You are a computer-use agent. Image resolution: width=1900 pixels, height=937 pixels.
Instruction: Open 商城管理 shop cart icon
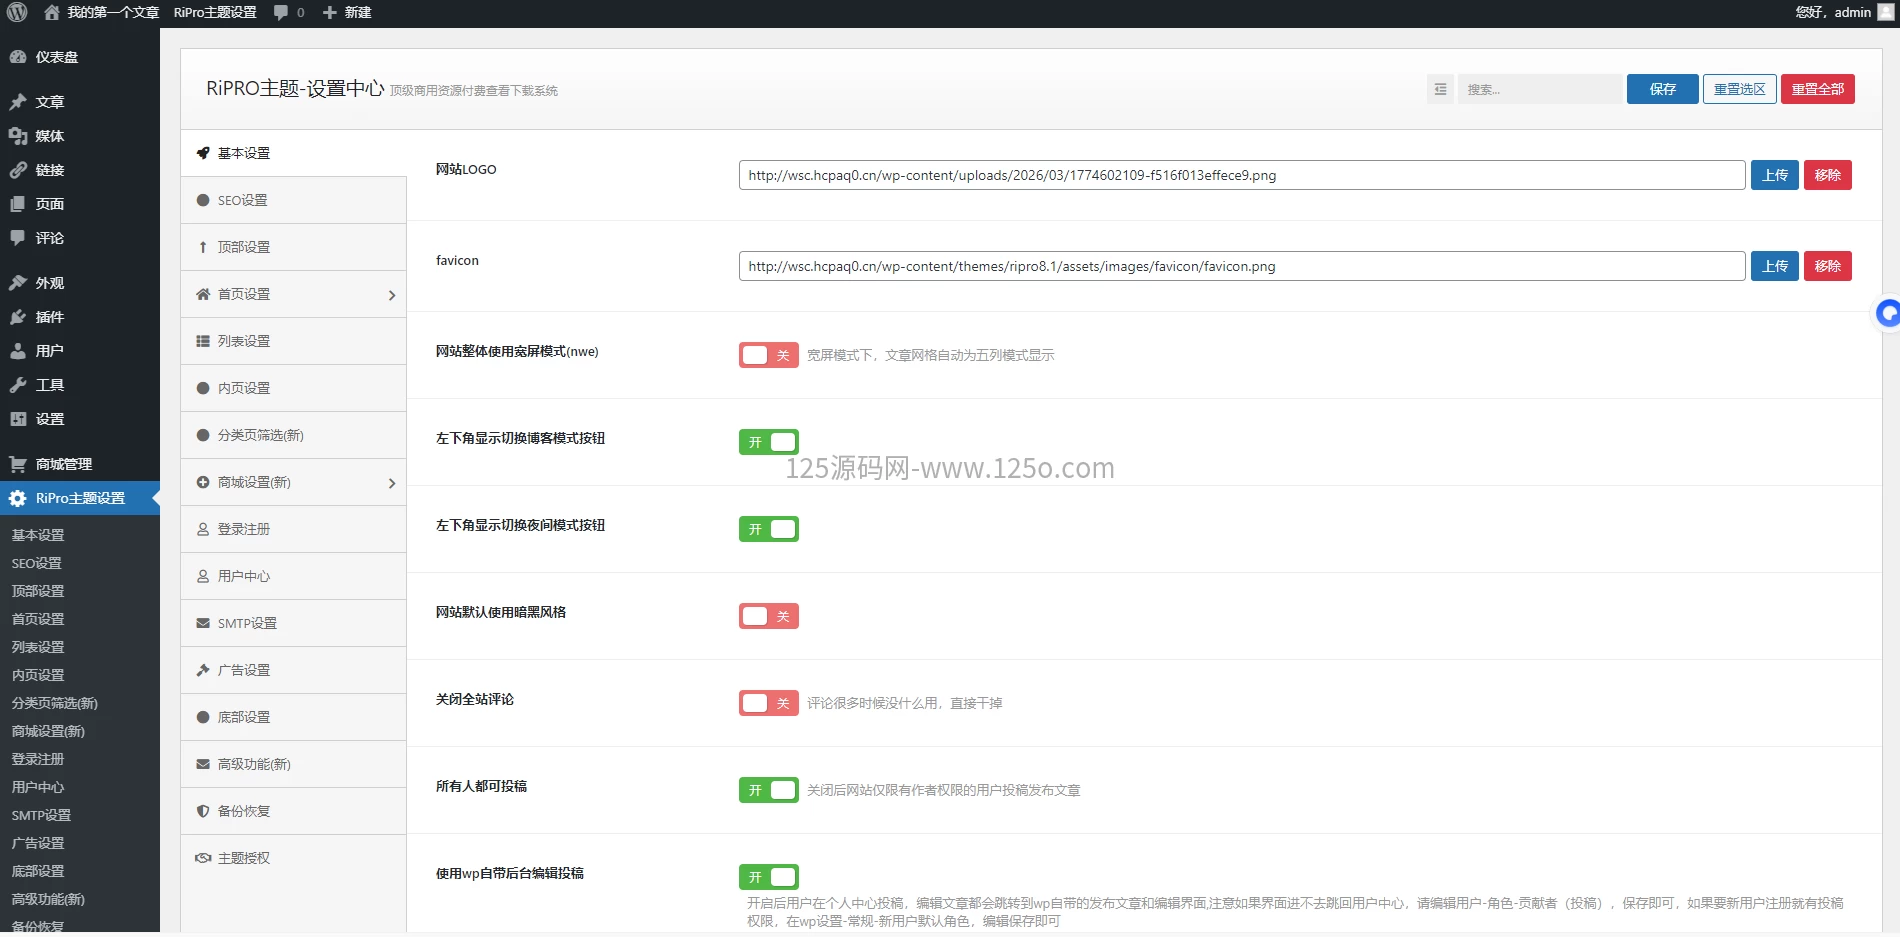tap(18, 464)
